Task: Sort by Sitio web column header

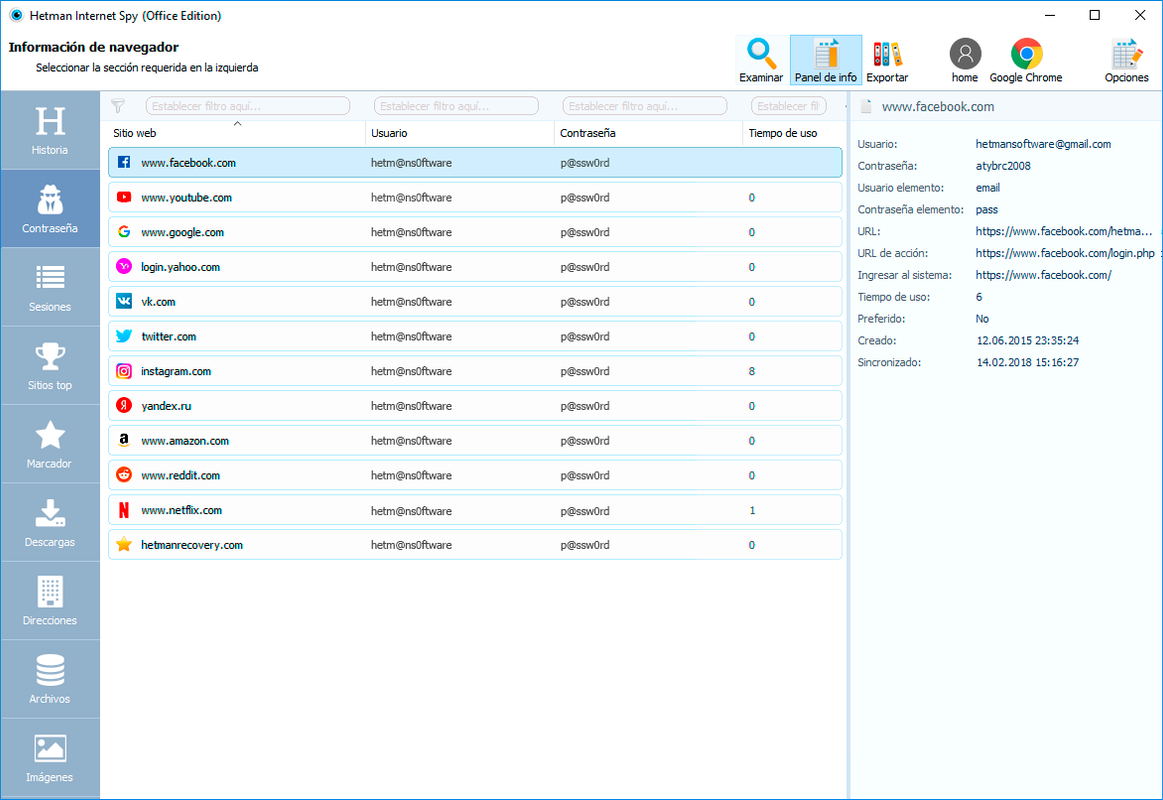Action: [237, 133]
